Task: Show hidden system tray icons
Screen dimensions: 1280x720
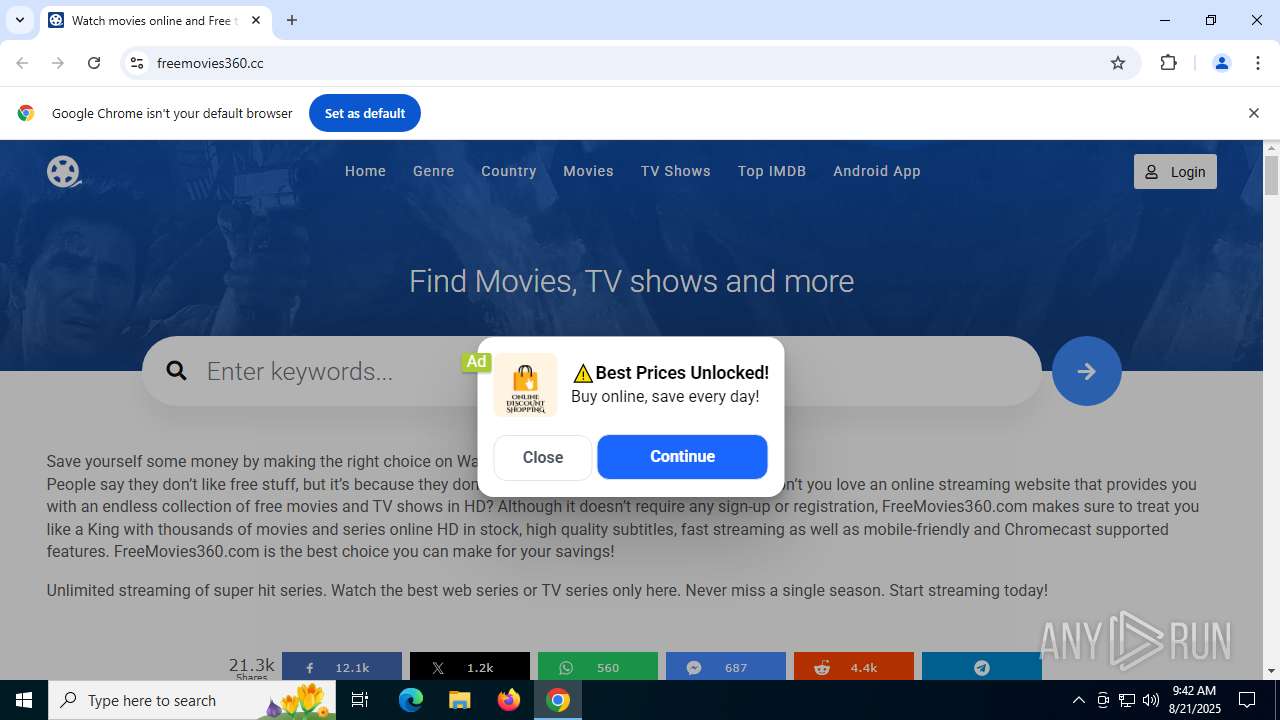Action: tap(1078, 700)
